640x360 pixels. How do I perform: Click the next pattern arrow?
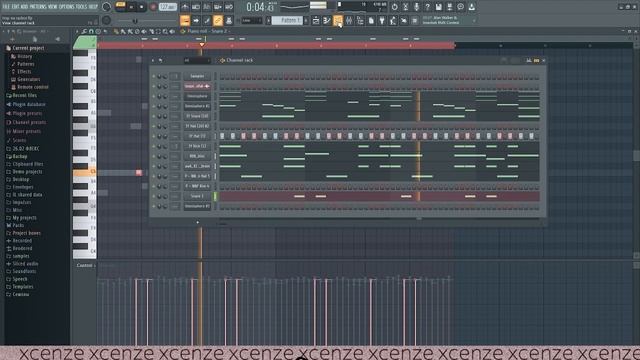[306, 20]
